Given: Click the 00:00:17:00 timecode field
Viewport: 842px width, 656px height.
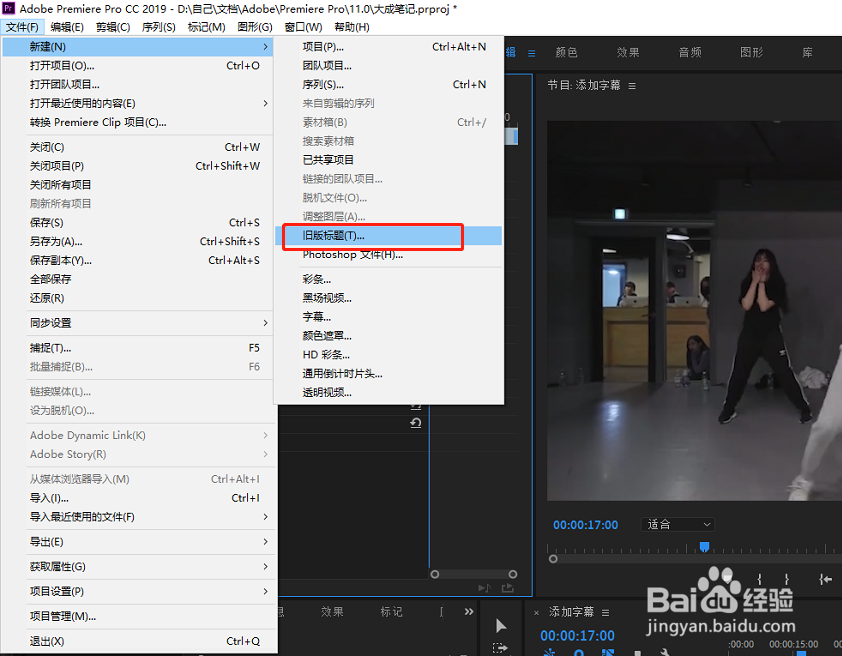Looking at the screenshot, I should click(x=581, y=524).
